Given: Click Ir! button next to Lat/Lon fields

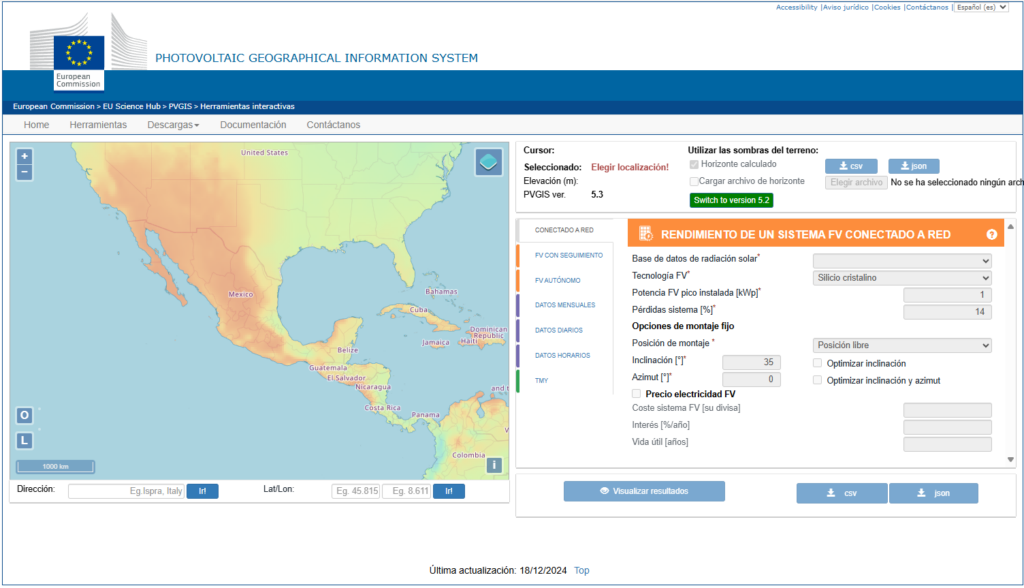Looking at the screenshot, I should pos(449,491).
